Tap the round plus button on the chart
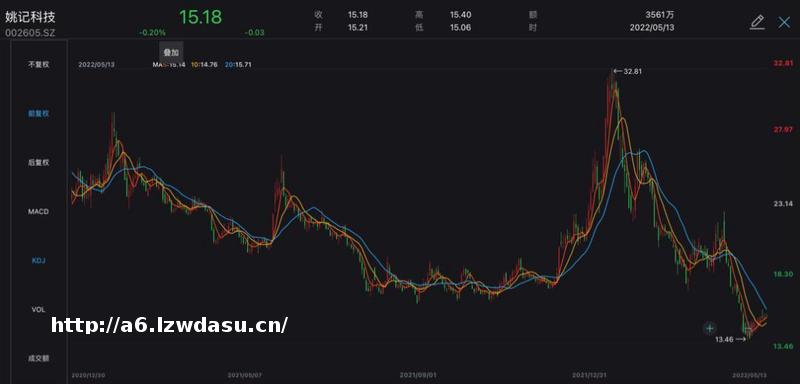Image resolution: width=800 pixels, height=384 pixels. click(710, 328)
